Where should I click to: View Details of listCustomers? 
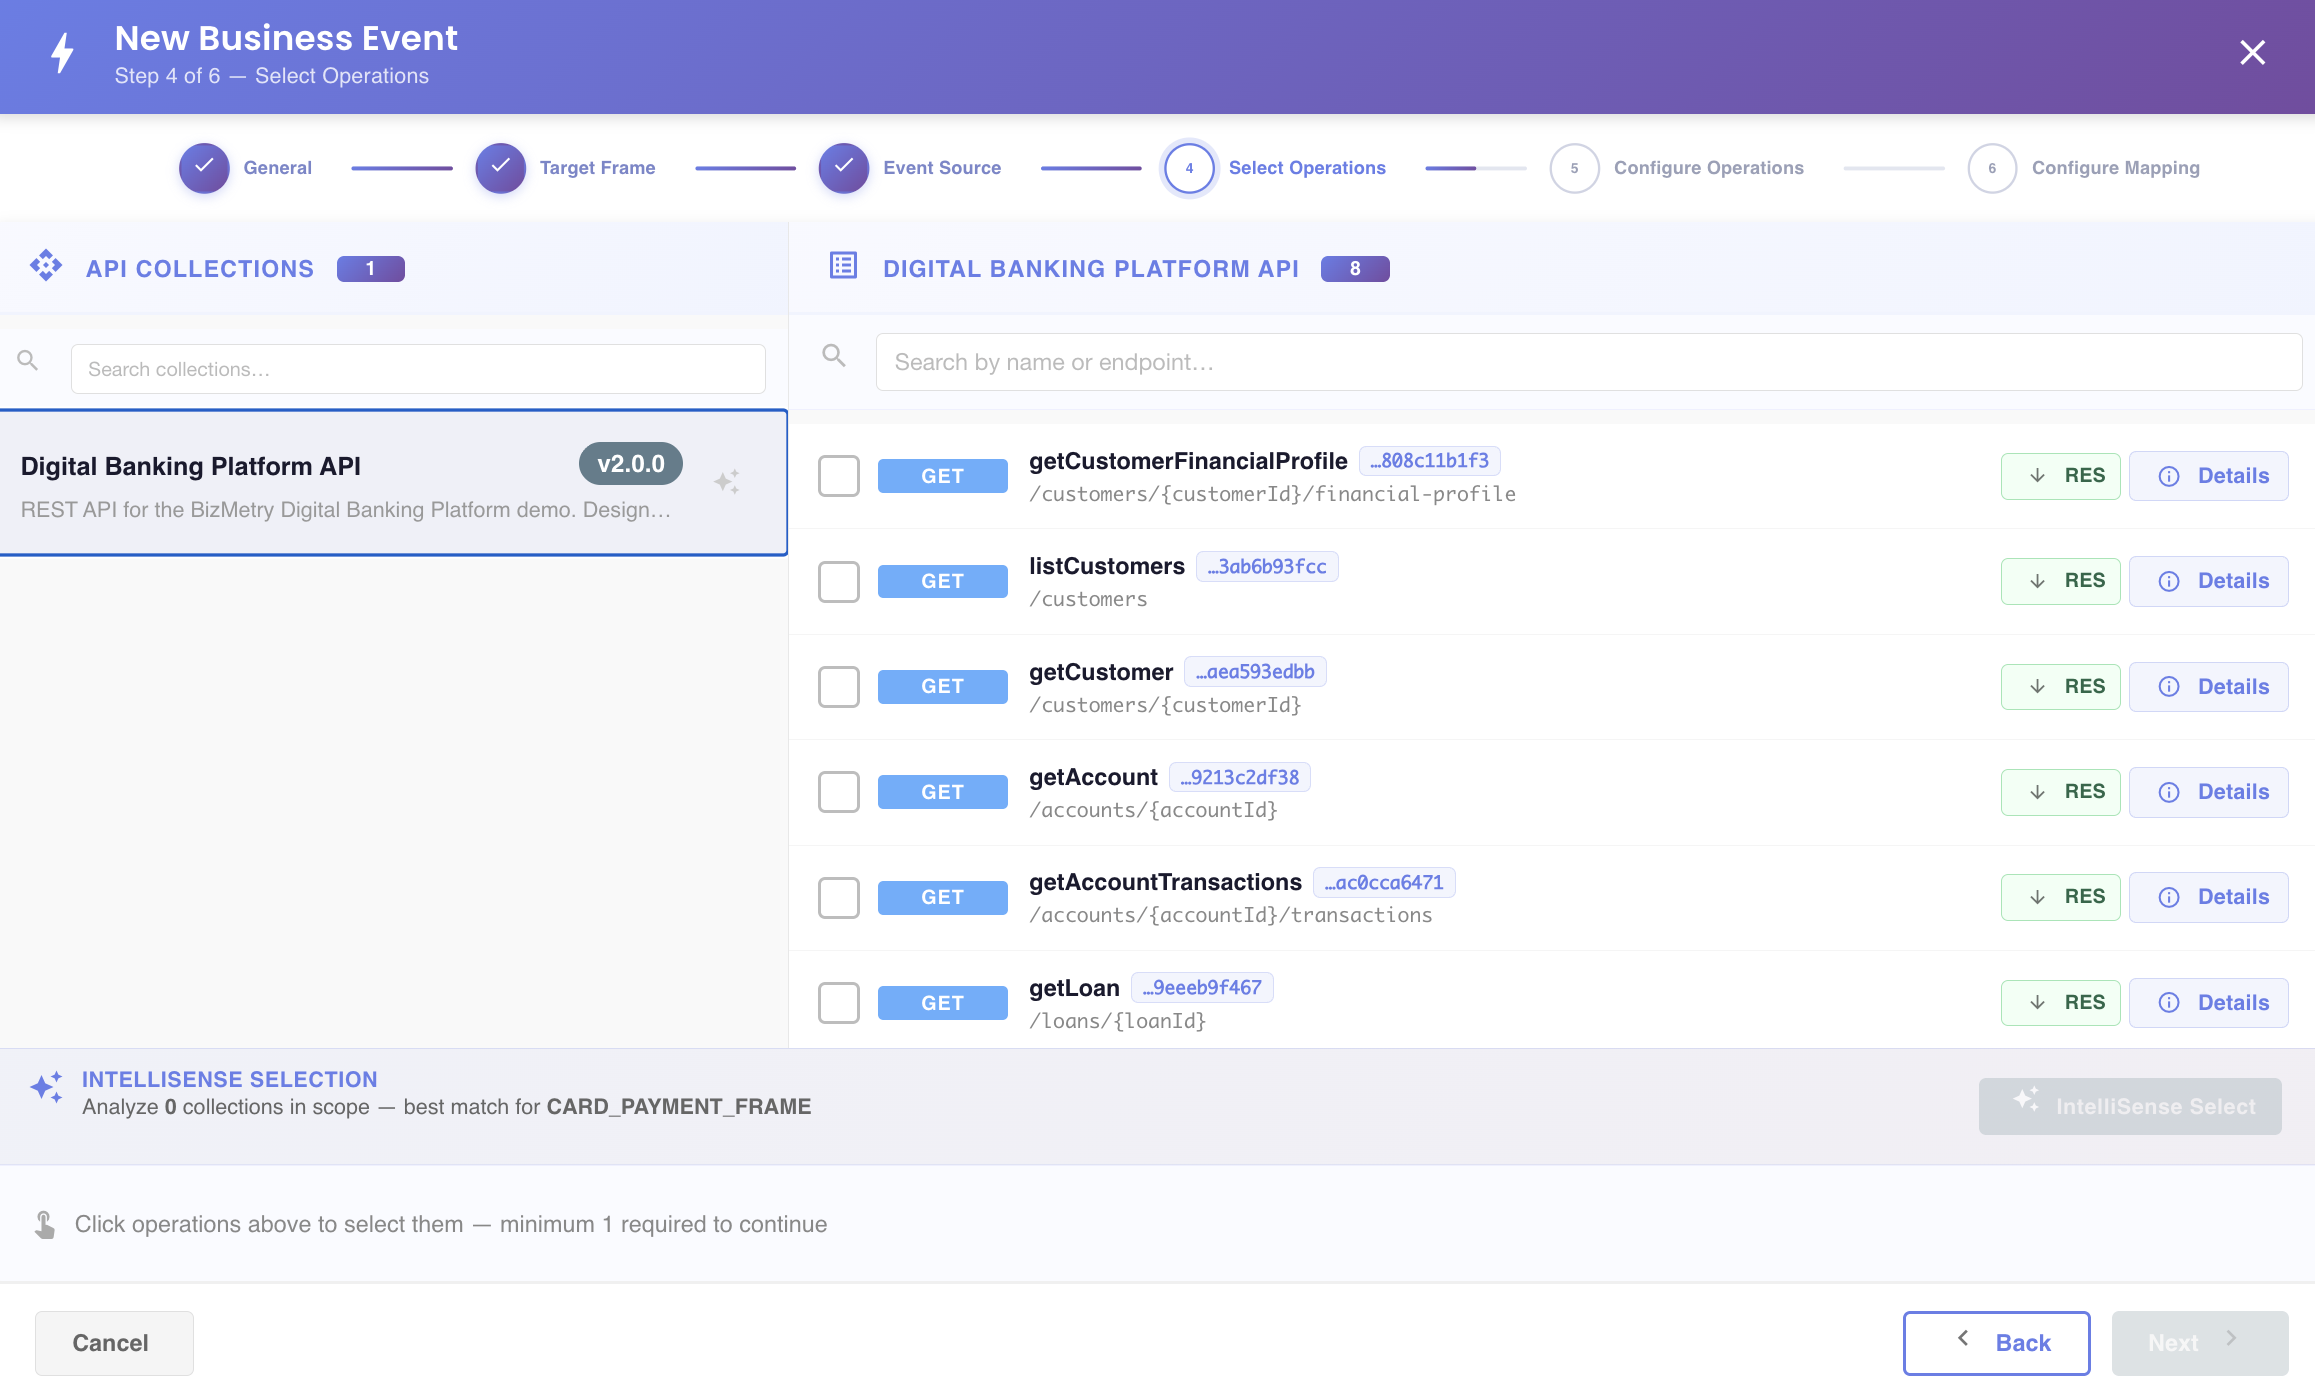click(x=2209, y=581)
